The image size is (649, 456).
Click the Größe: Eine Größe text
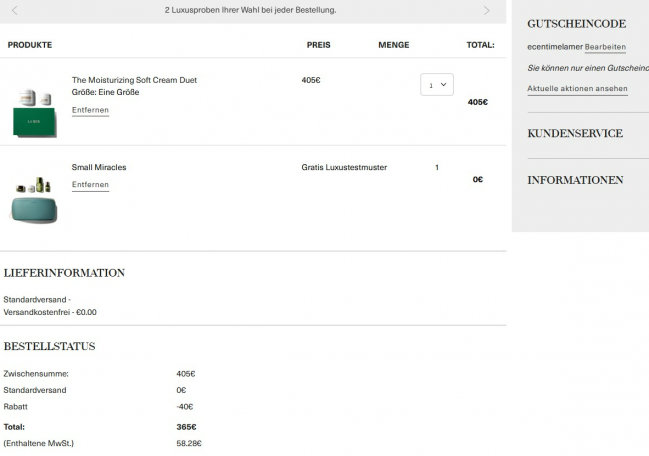(105, 92)
